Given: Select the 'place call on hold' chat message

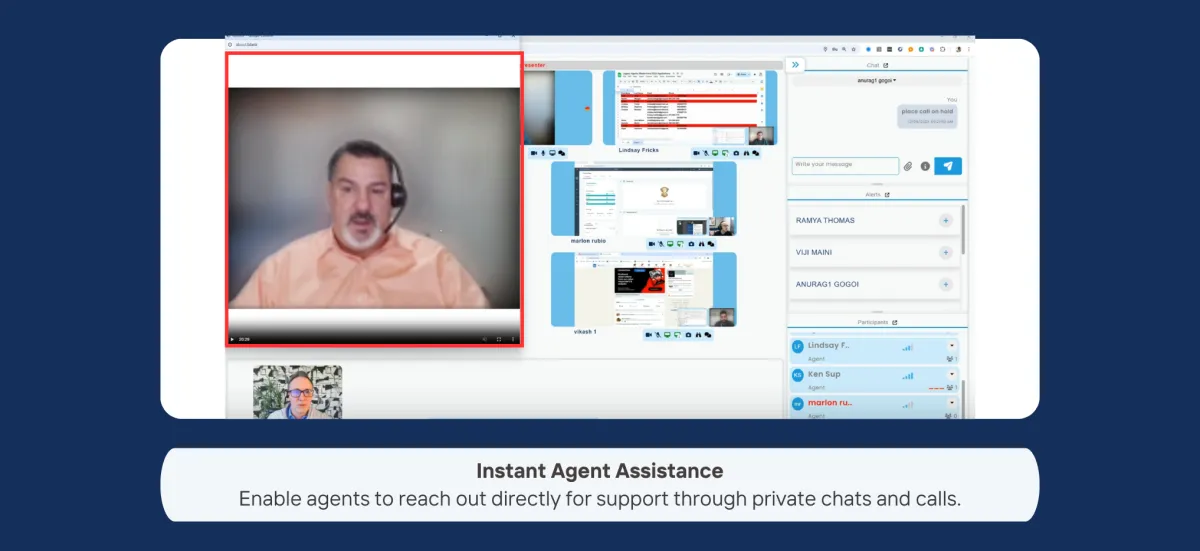Looking at the screenshot, I should (x=928, y=116).
